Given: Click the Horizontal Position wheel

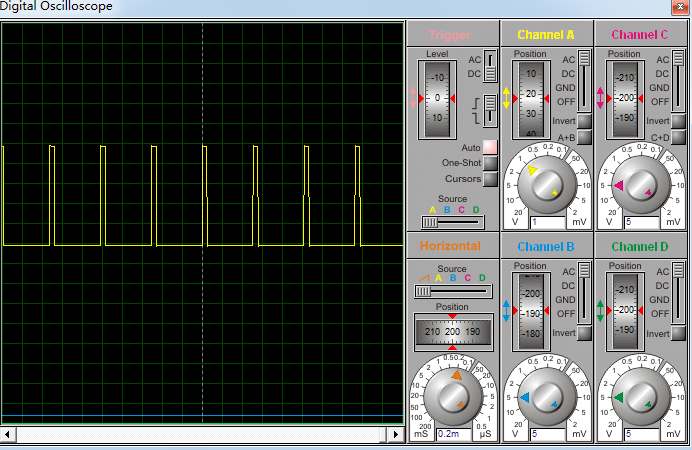Looking at the screenshot, I should (452, 331).
